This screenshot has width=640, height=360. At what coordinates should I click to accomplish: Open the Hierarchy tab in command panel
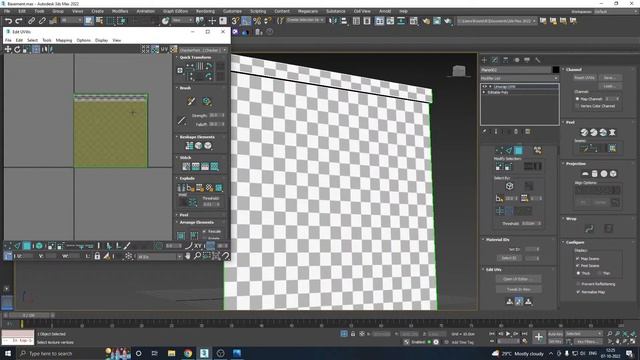click(x=506, y=60)
